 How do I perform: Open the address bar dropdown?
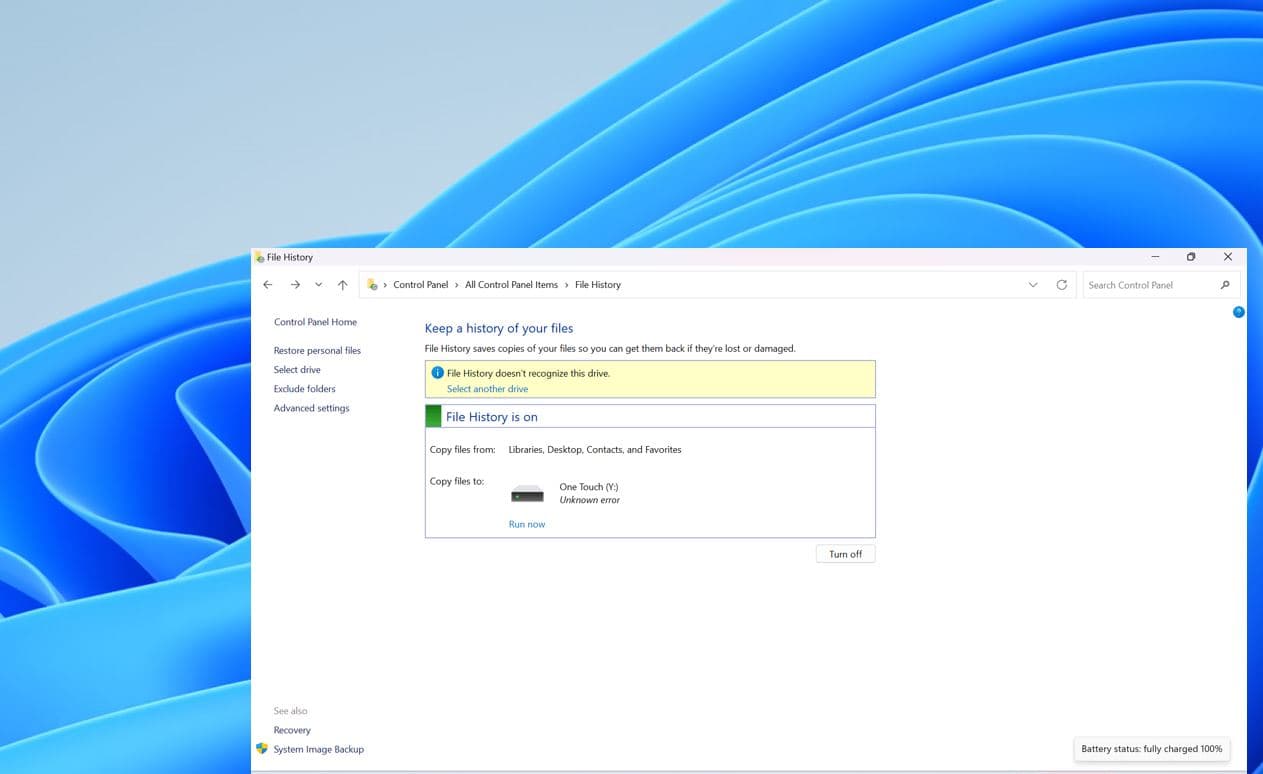tap(1033, 284)
